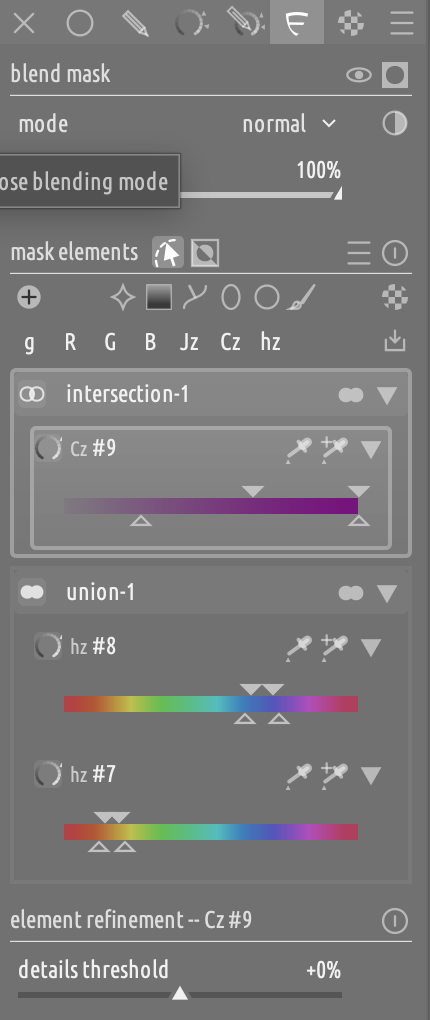
Task: Collapse the intersection-1 group triangle
Action: (387, 395)
